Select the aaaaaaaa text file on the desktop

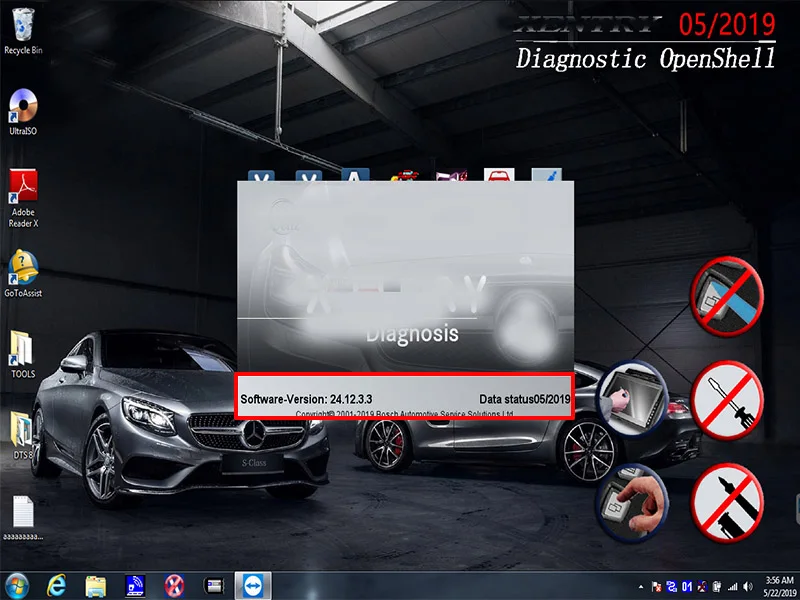tap(23, 518)
